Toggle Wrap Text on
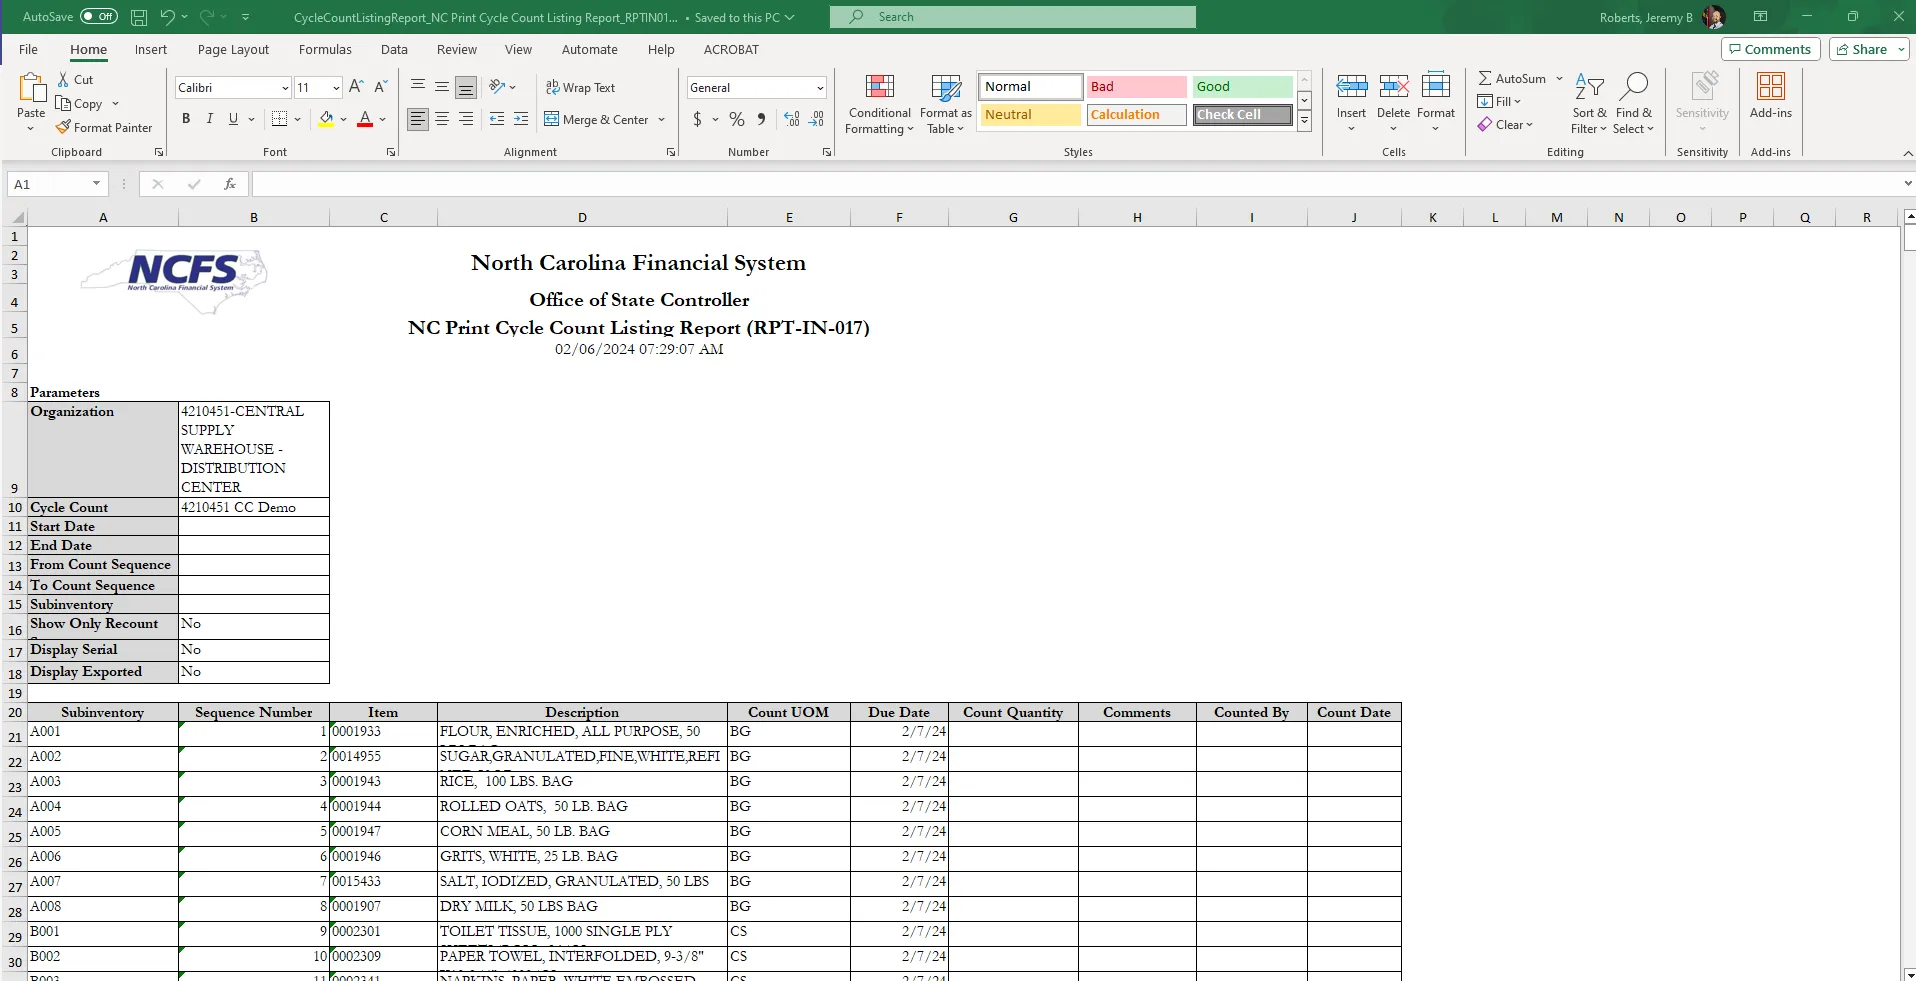This screenshot has height=981, width=1916. 580,88
